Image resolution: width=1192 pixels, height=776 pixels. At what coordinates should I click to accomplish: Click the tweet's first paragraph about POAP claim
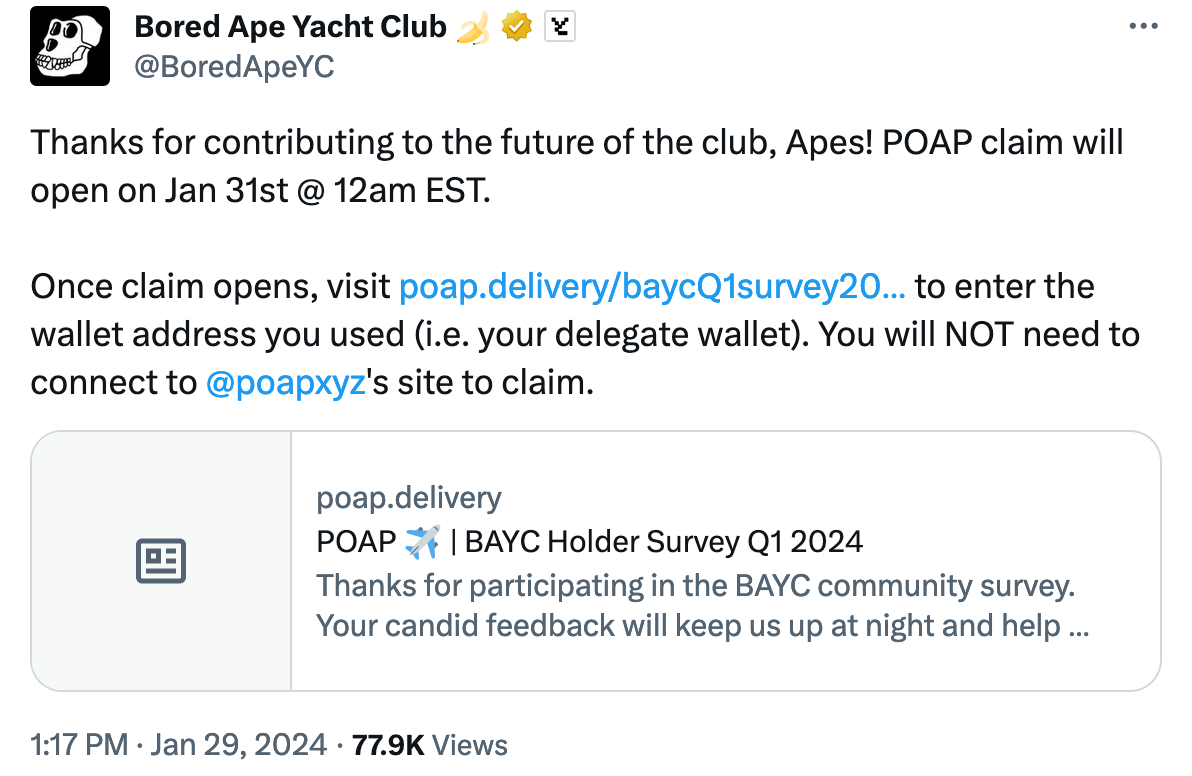[577, 166]
